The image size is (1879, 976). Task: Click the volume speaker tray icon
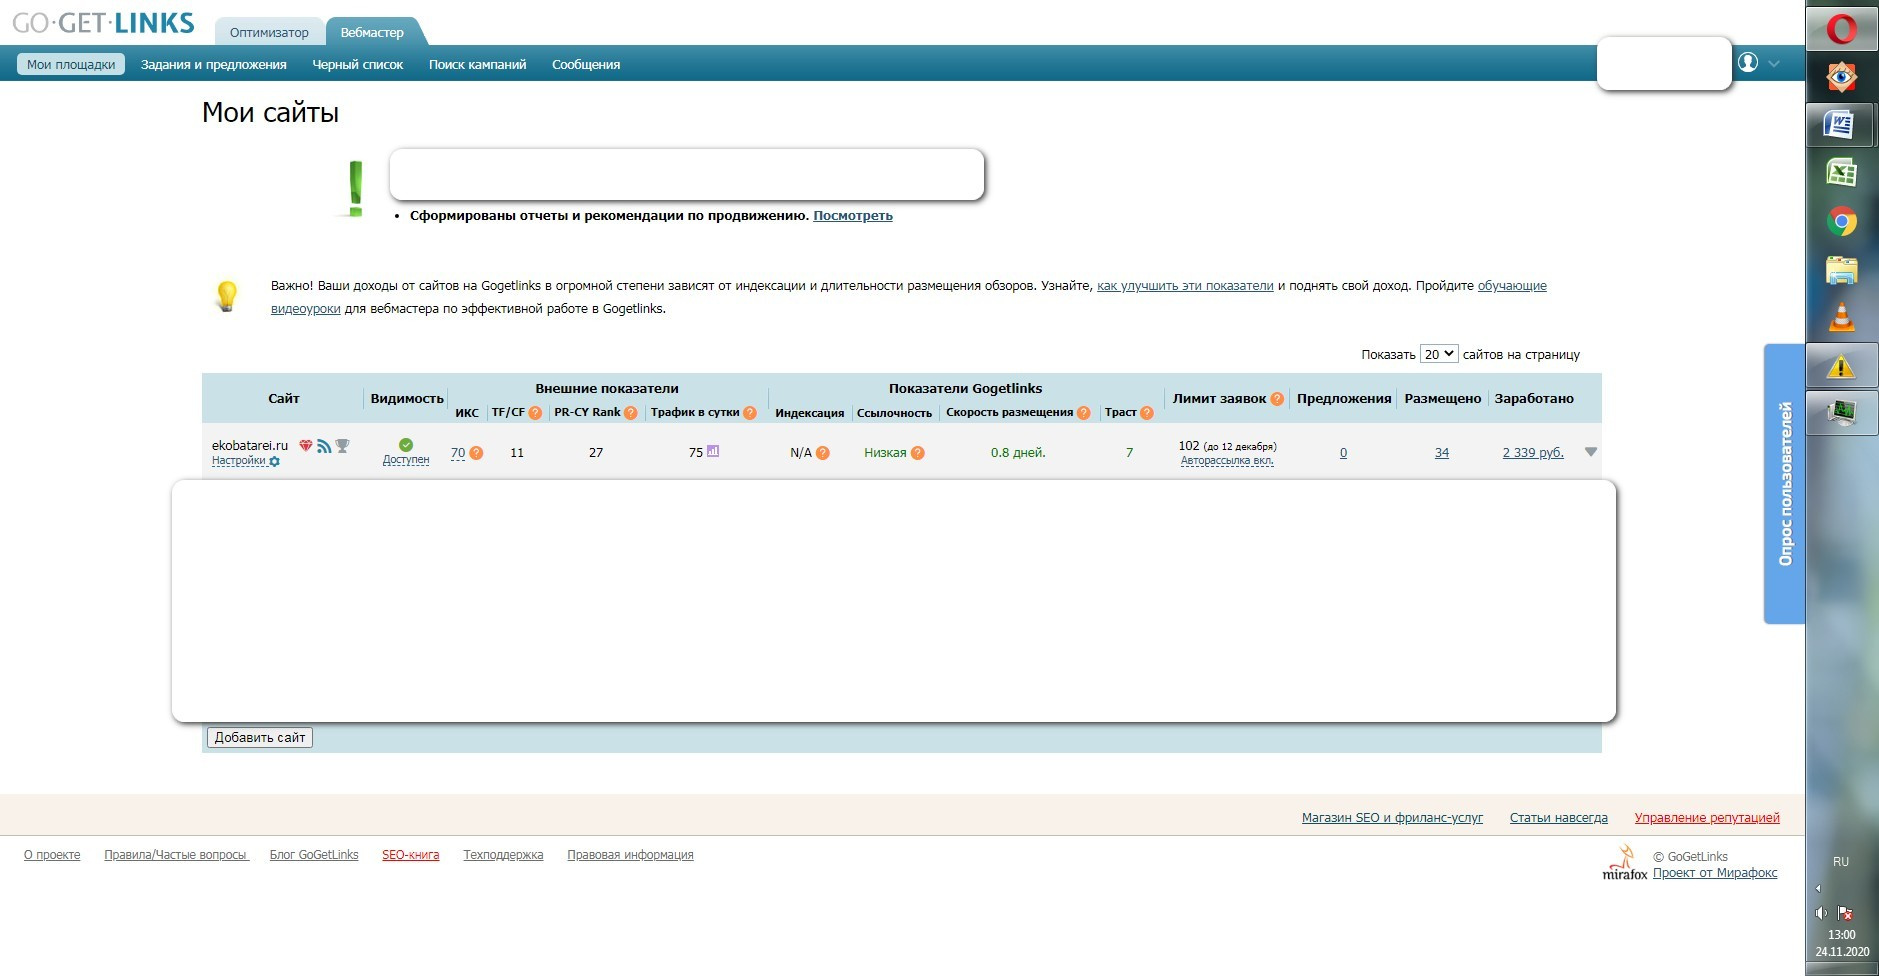tap(1821, 913)
